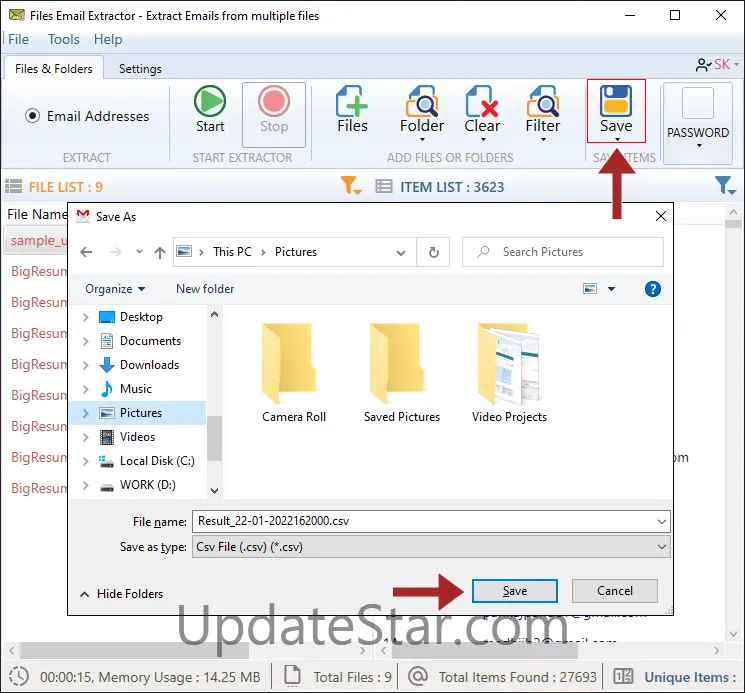Open the address bar history dropdown
The width and height of the screenshot is (745, 693).
[401, 252]
